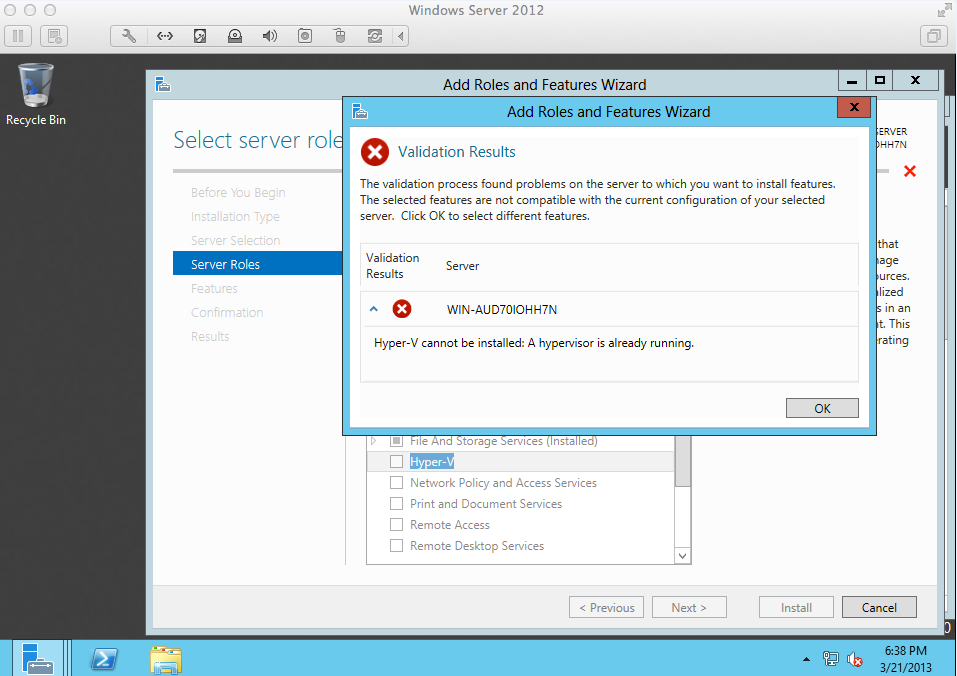The width and height of the screenshot is (957, 676).
Task: Click the Next button
Action: point(689,607)
